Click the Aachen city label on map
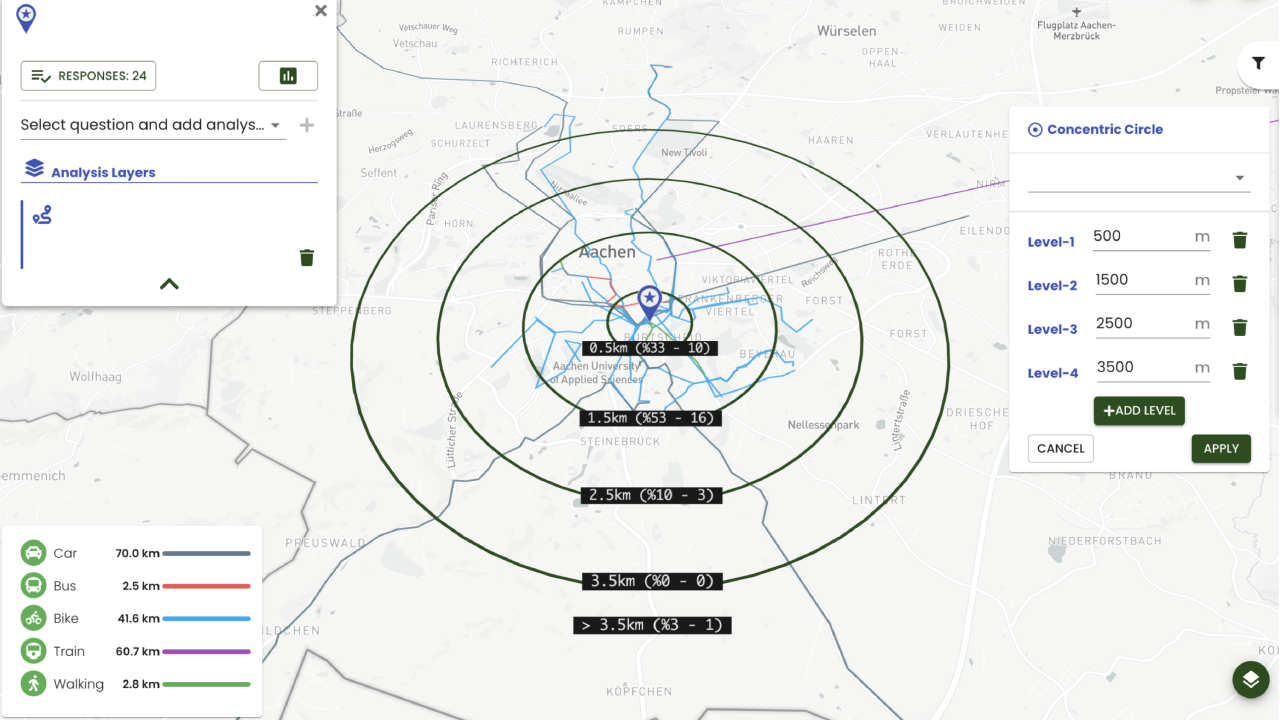1280x720 pixels. 607,252
